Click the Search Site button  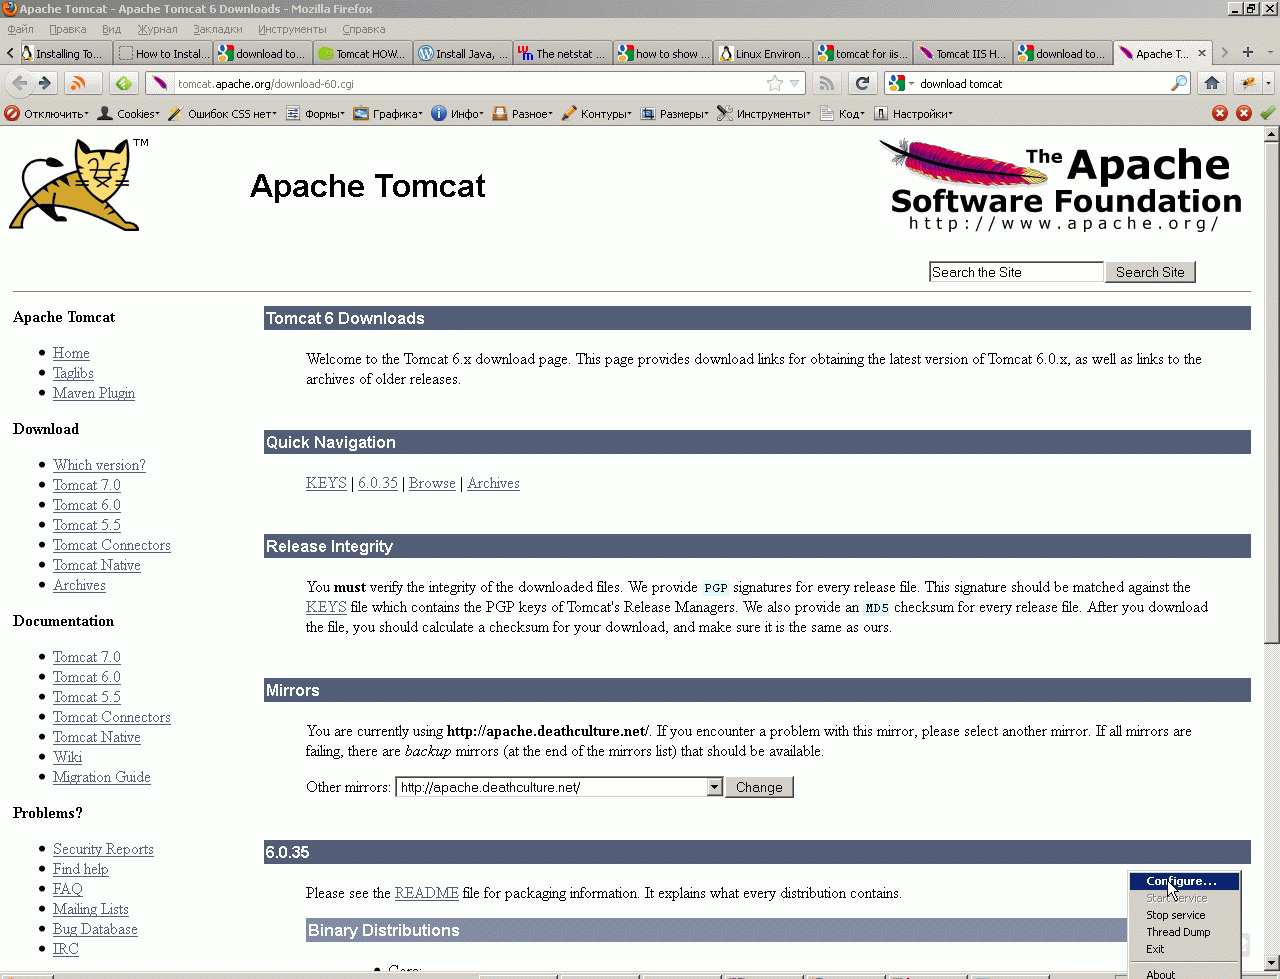(x=1150, y=272)
